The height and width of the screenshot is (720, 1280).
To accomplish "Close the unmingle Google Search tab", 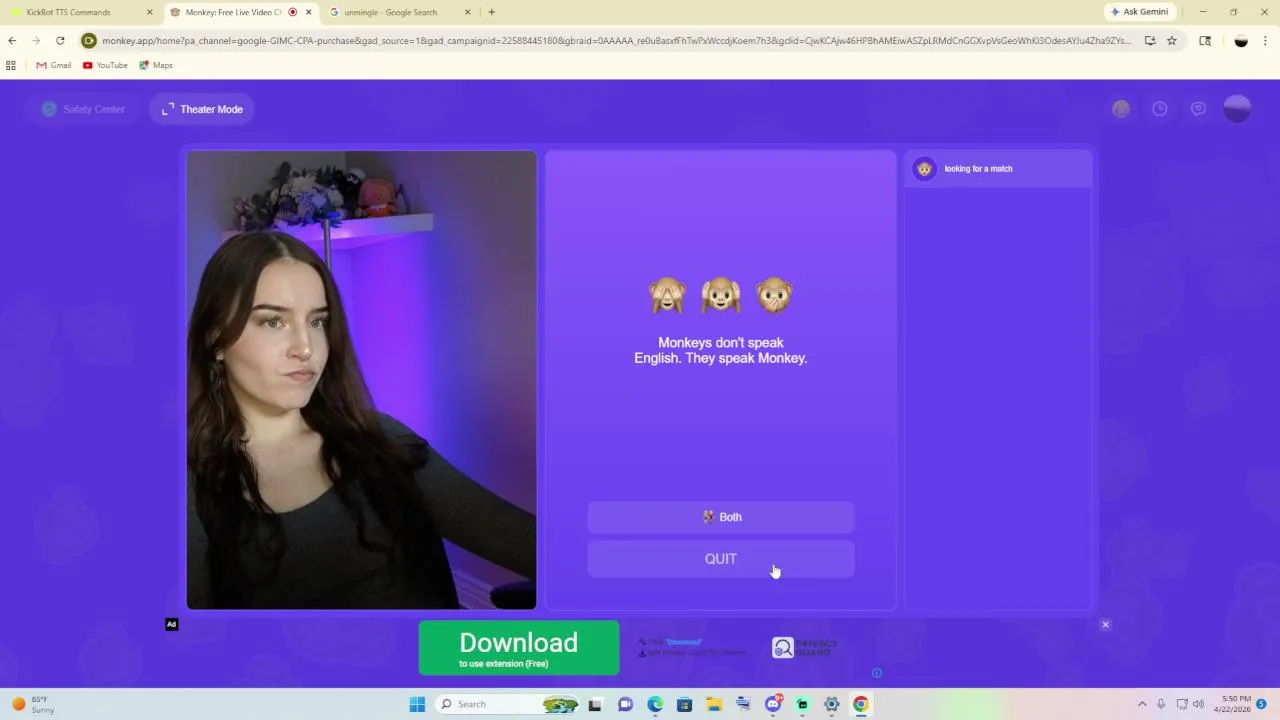I will click(468, 12).
